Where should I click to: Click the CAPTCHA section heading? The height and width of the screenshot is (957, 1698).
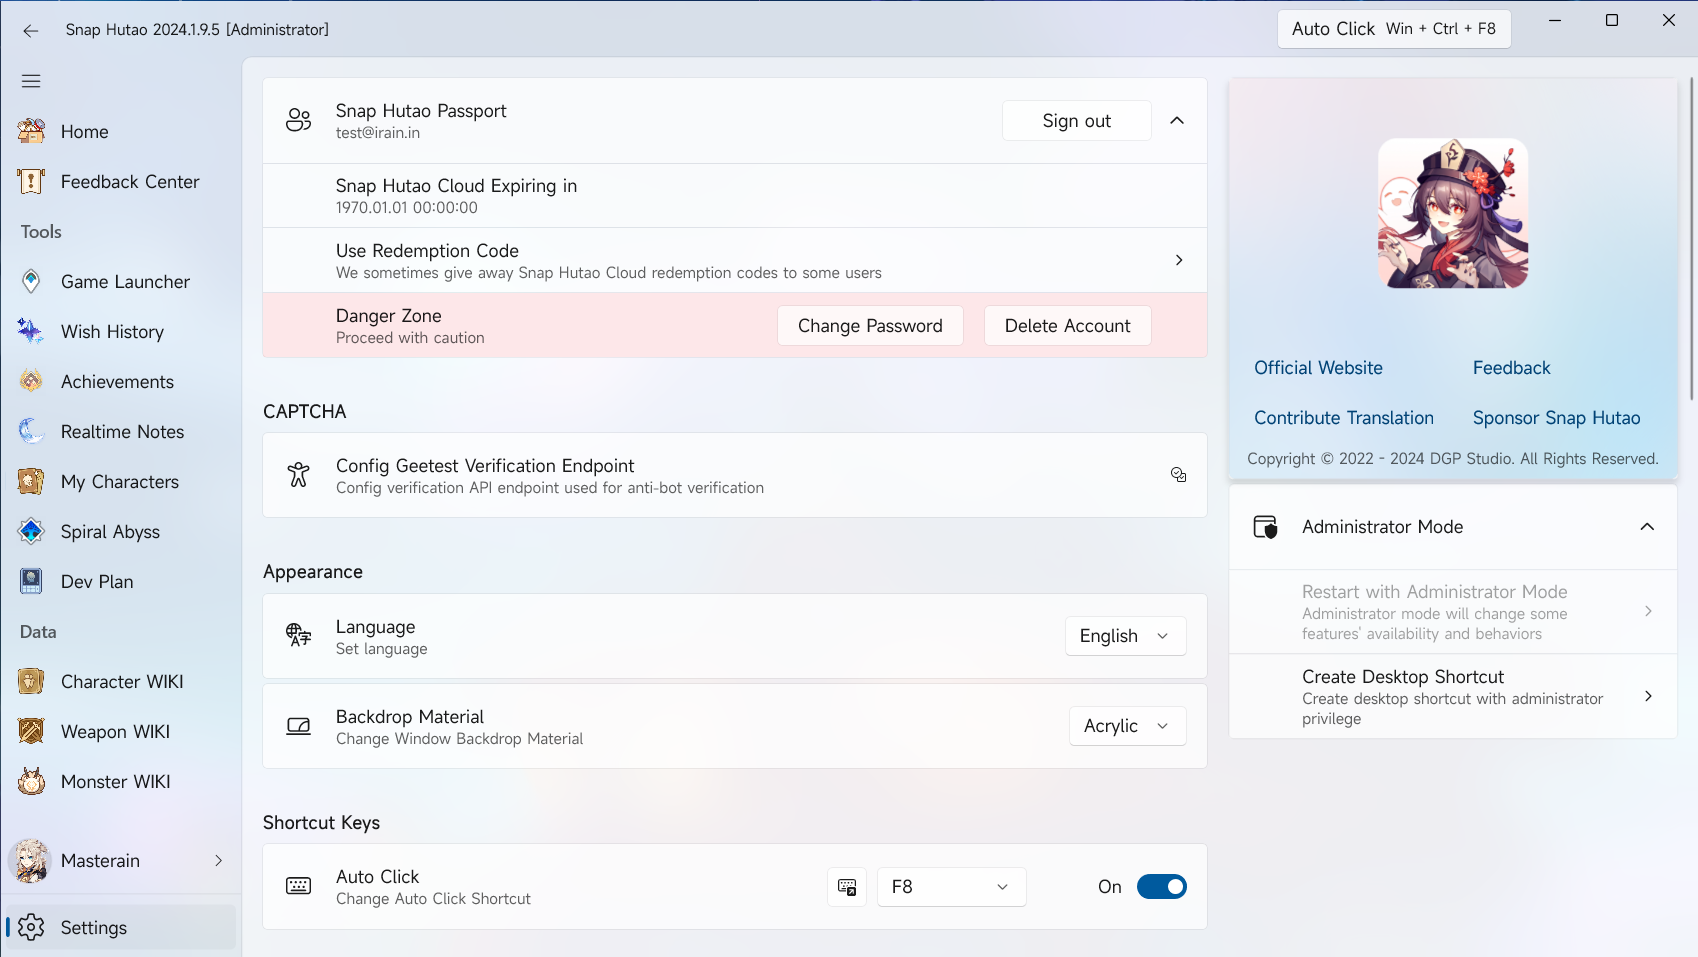tap(305, 412)
